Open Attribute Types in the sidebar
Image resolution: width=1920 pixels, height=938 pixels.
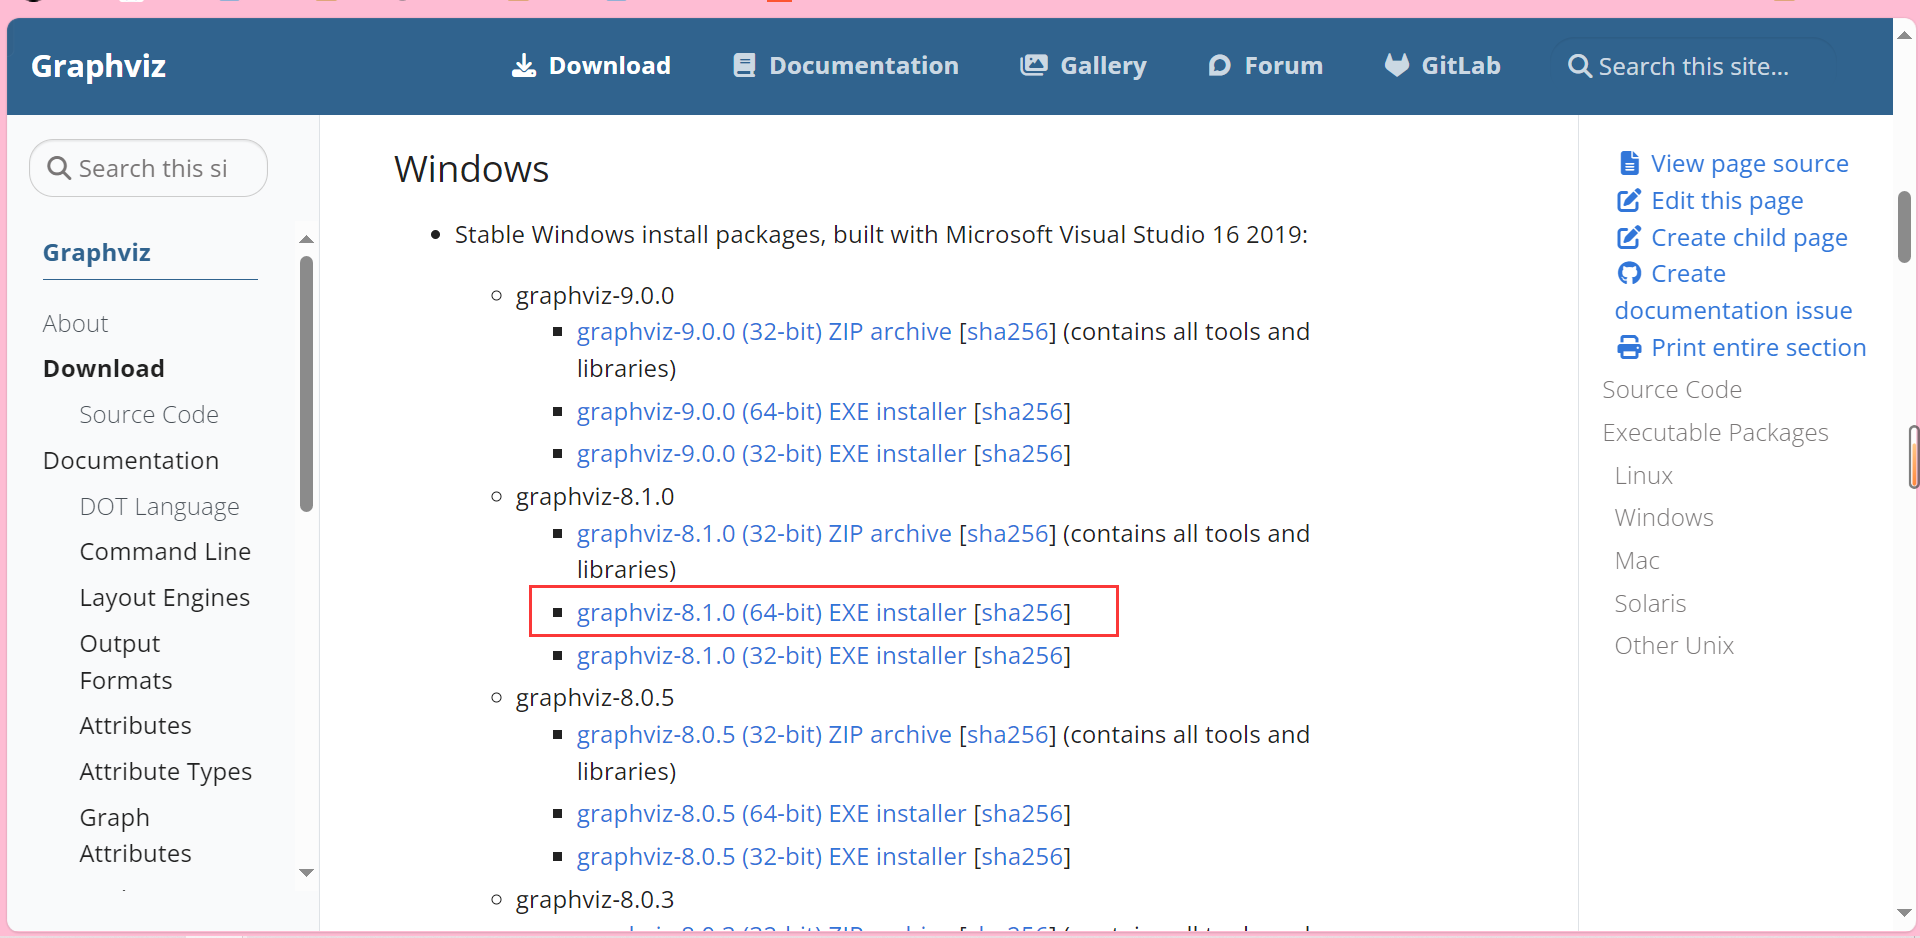[x=166, y=771]
